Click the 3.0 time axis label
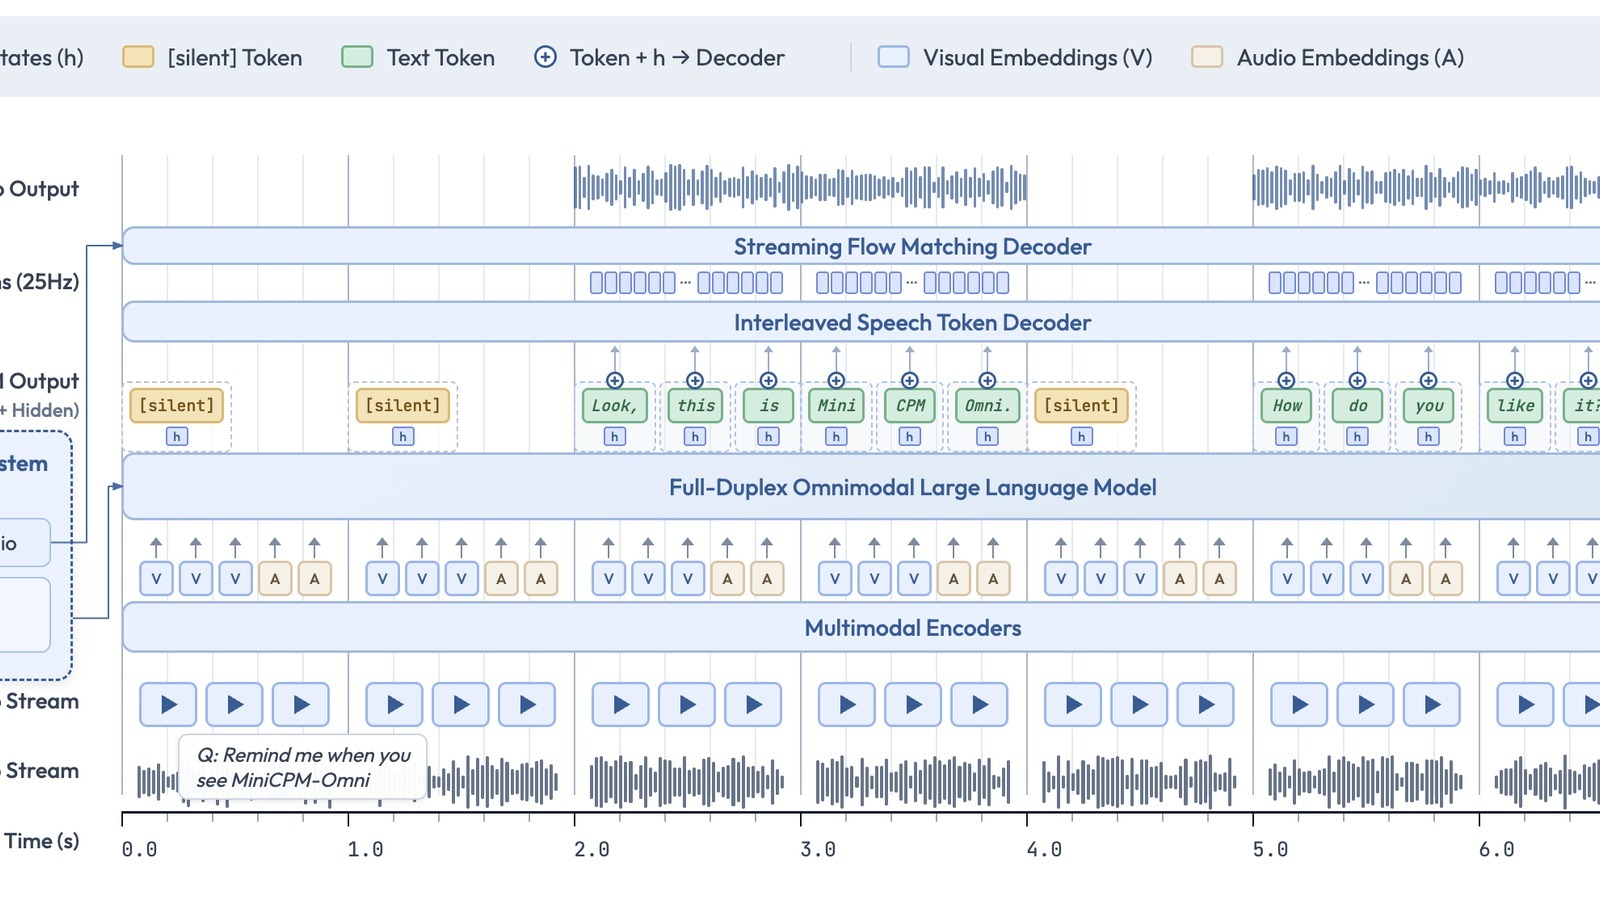Screen dimensions: 1600x900 pos(818,849)
